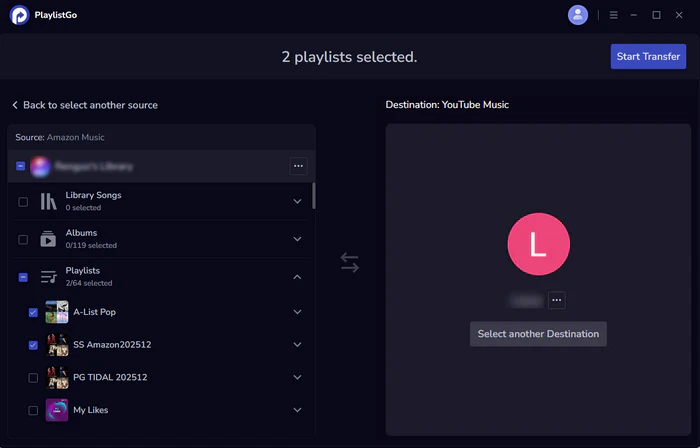Click the '2/64 selected' playlists count
700x448 pixels.
(x=89, y=283)
